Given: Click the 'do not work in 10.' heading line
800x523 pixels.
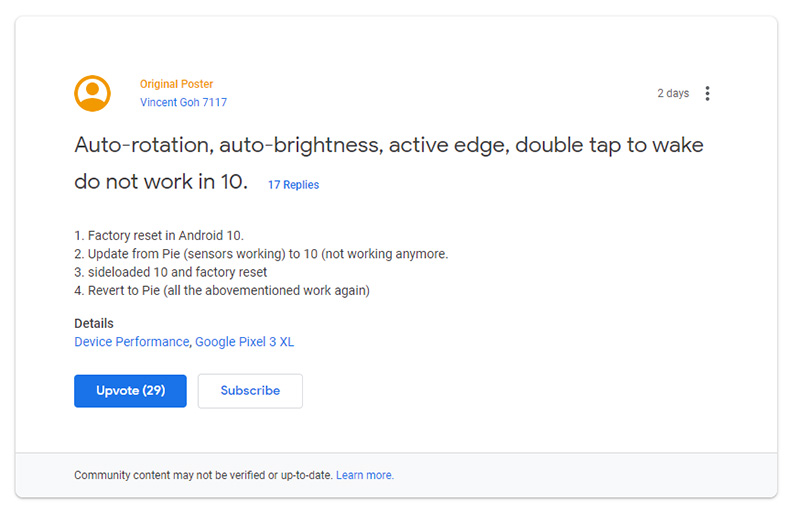Looking at the screenshot, I should click(161, 182).
